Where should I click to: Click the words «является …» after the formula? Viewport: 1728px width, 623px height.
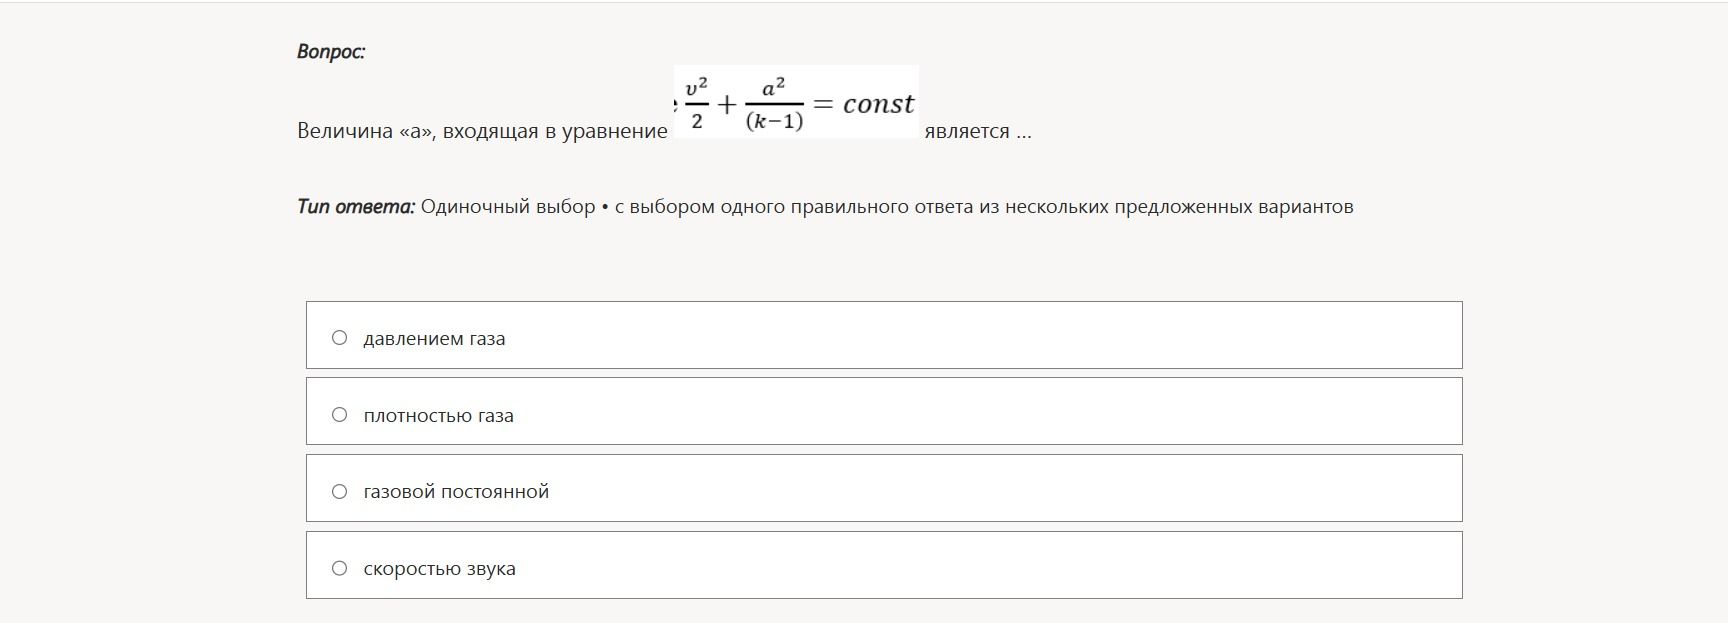(978, 132)
